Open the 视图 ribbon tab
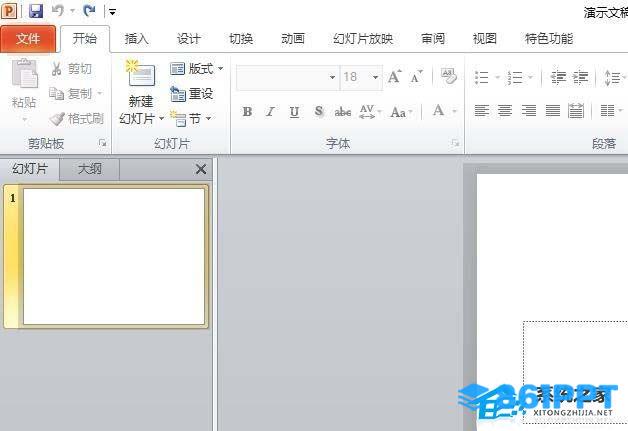Viewport: 628px width, 431px height. 485,39
